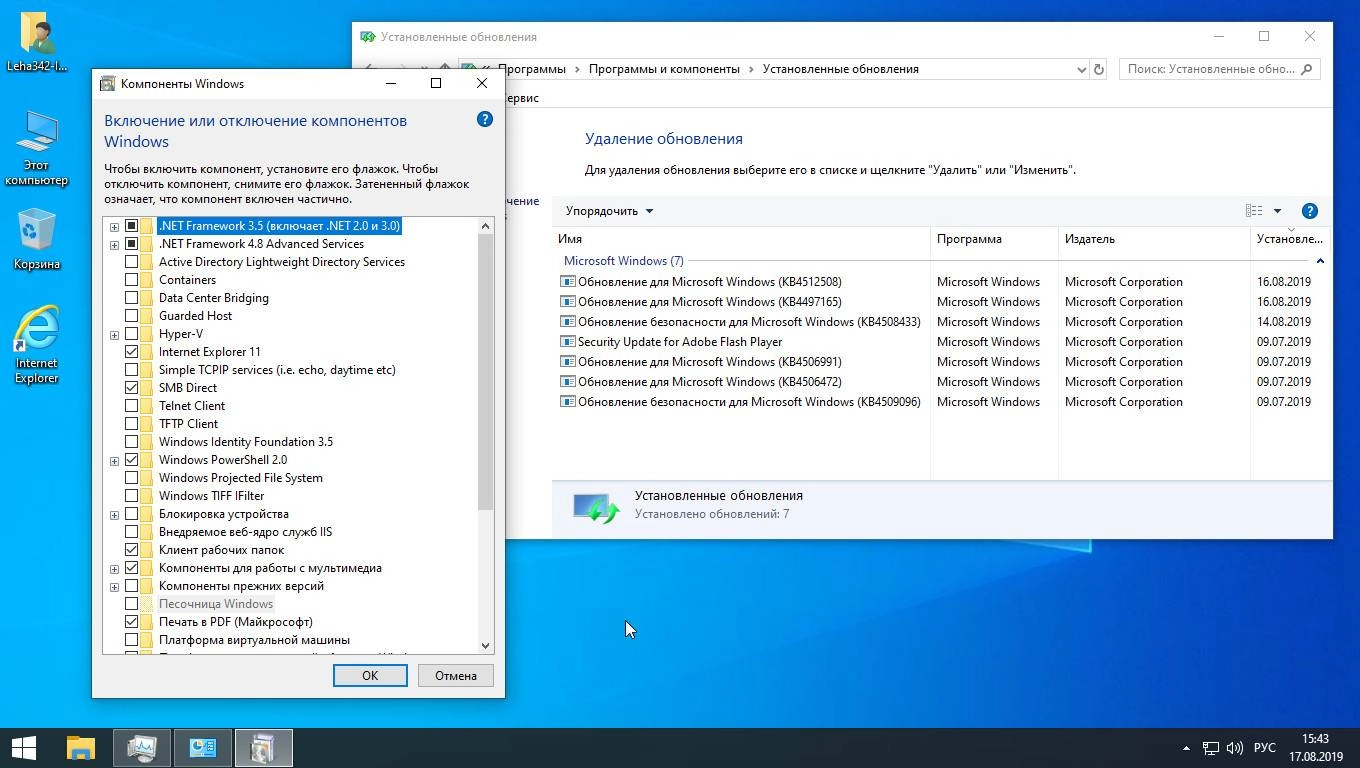This screenshot has width=1360, height=768.
Task: Click the scroll-down arrow of component list
Action: [486, 646]
